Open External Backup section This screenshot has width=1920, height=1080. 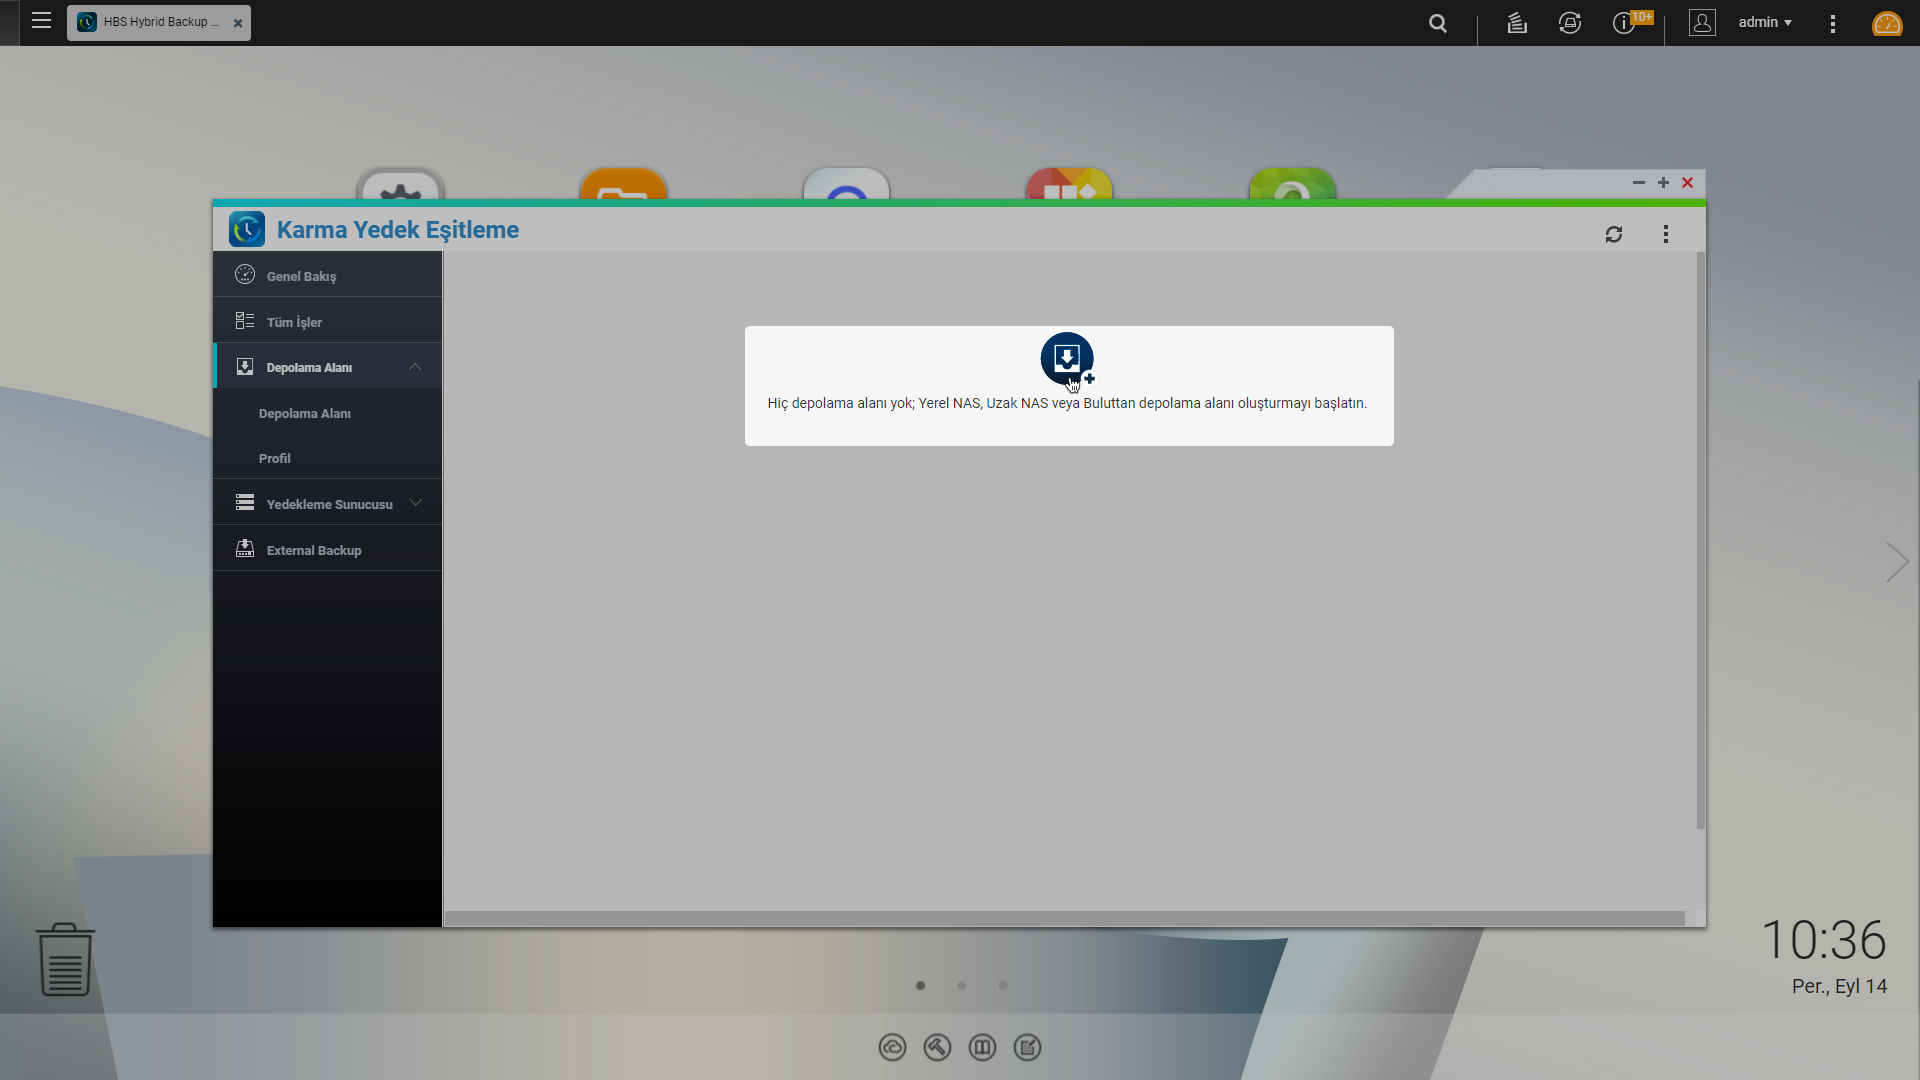(x=313, y=550)
